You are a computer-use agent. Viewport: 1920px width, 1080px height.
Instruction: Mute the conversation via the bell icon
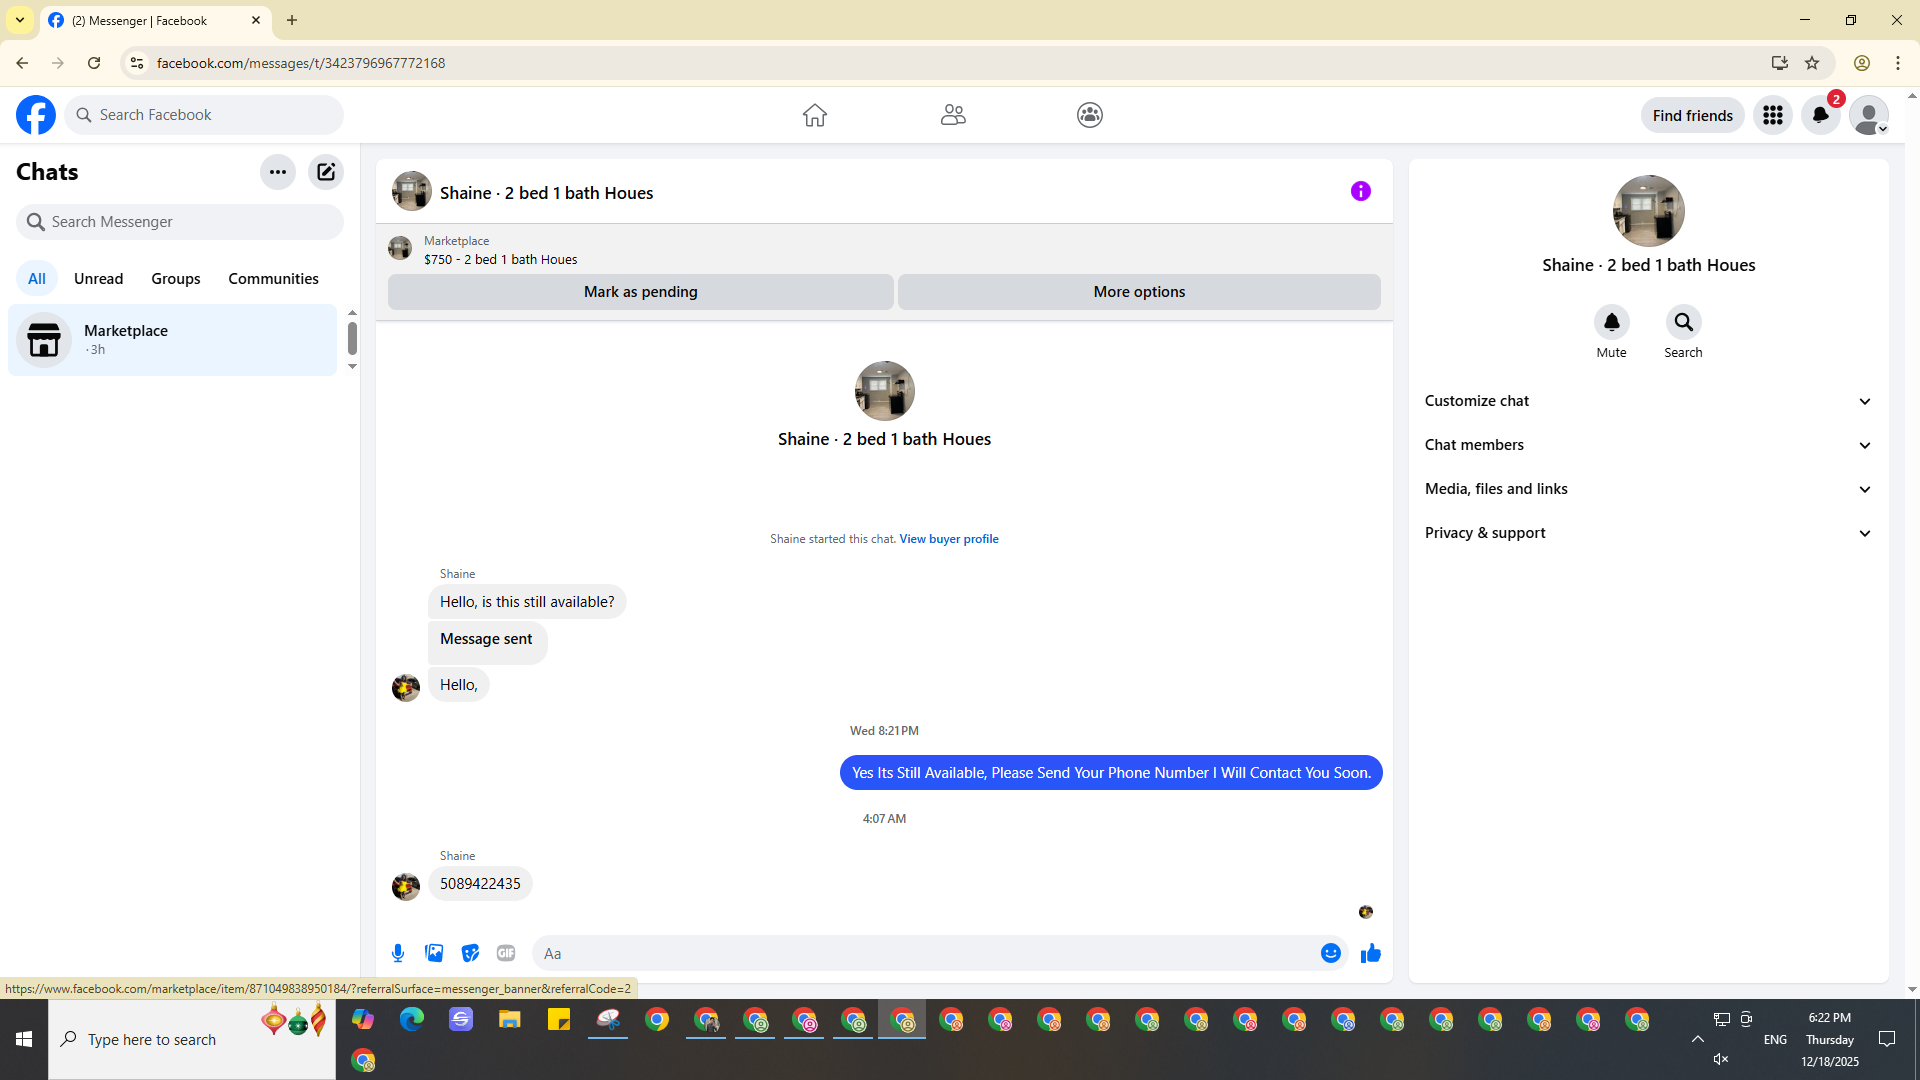[1612, 322]
